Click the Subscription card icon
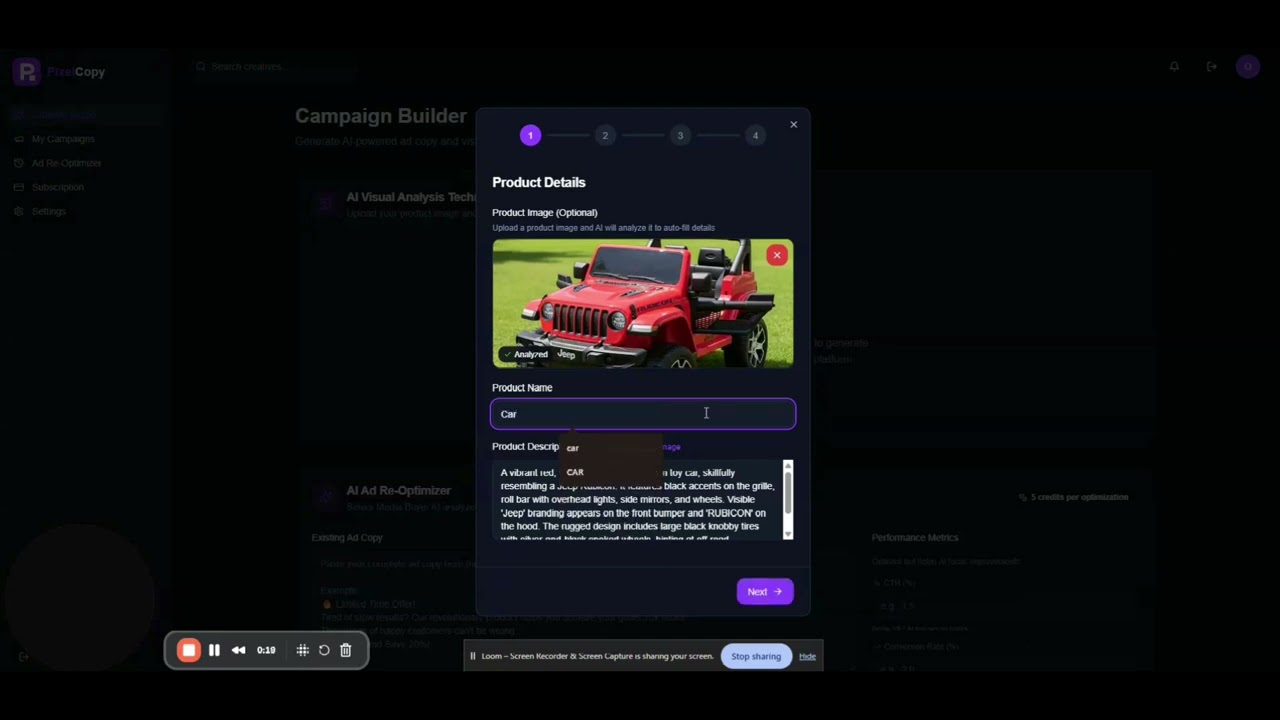The width and height of the screenshot is (1280, 720). (19, 187)
